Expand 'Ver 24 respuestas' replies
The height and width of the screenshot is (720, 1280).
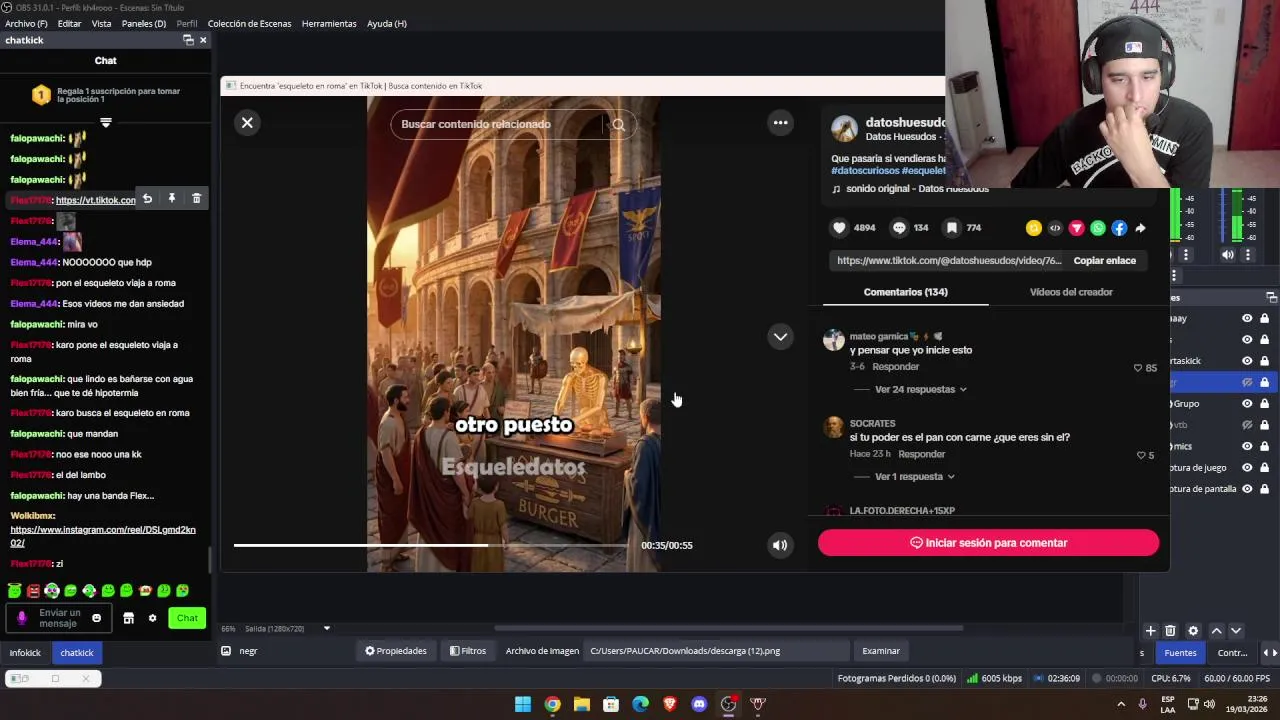coord(920,389)
